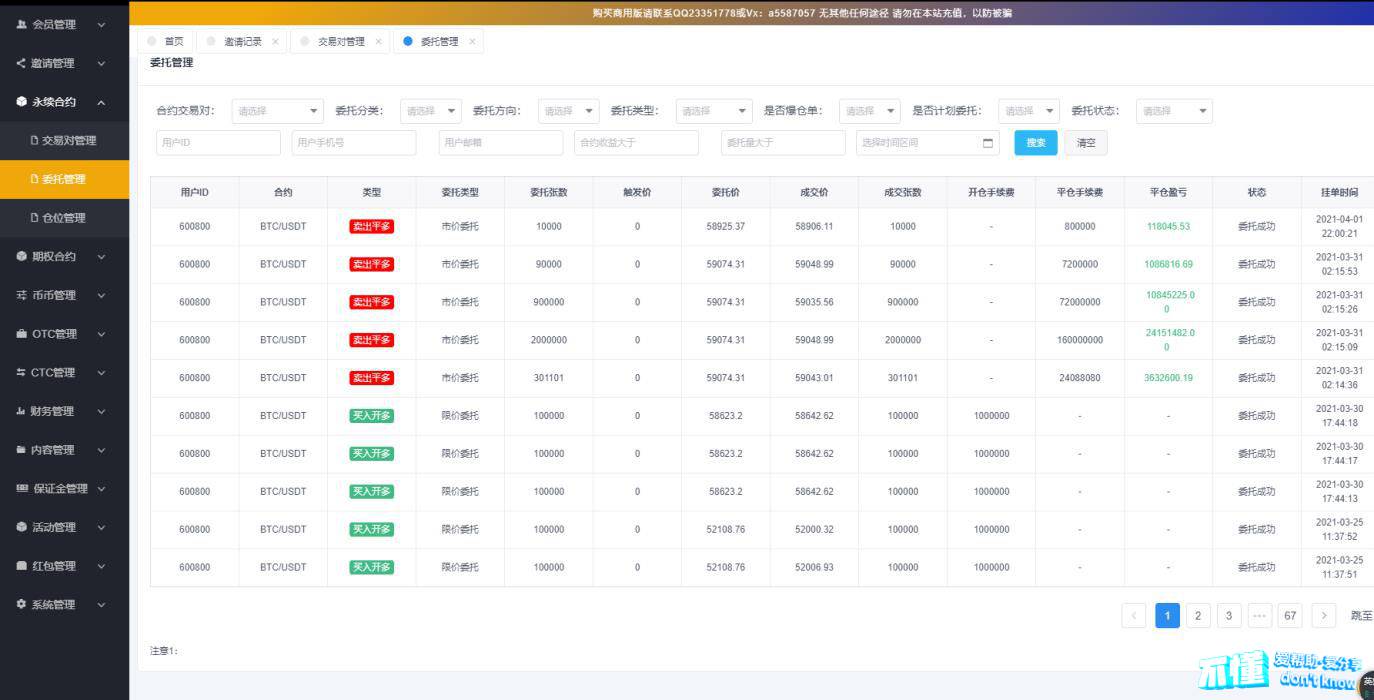The height and width of the screenshot is (700, 1374).
Task: Close the 交易对管理 tab
Action: (x=378, y=42)
